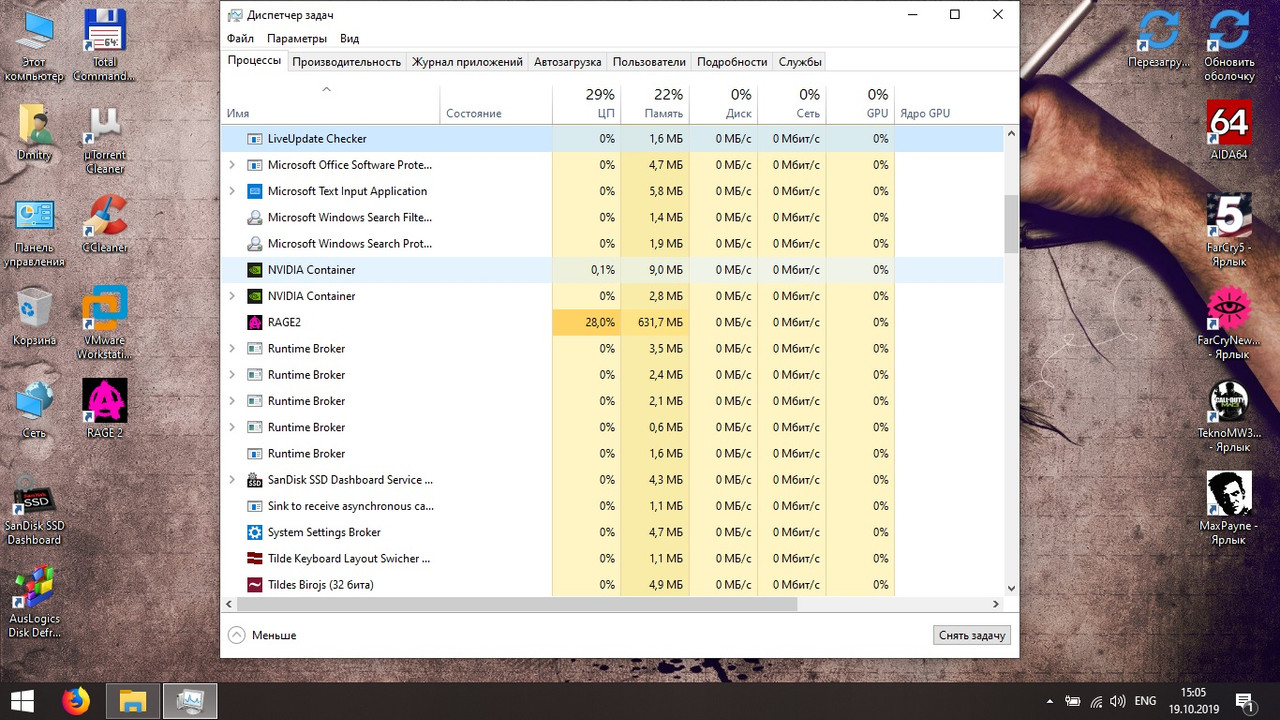Viewport: 1280px width, 720px height.
Task: Select the CCleaner desktop icon
Action: click(104, 222)
